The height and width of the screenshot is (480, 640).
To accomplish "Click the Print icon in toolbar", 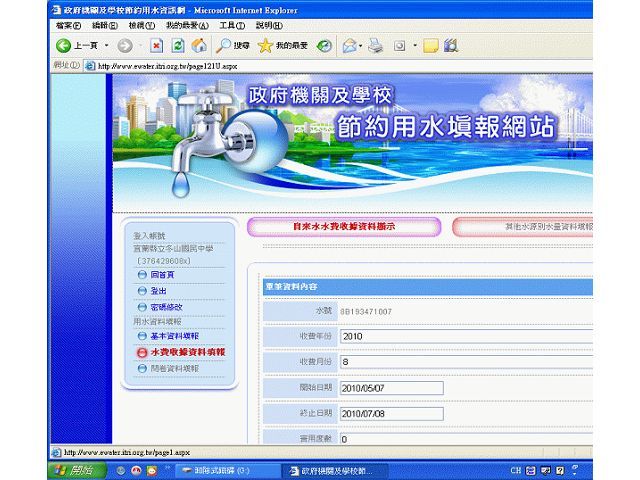I will (375, 46).
